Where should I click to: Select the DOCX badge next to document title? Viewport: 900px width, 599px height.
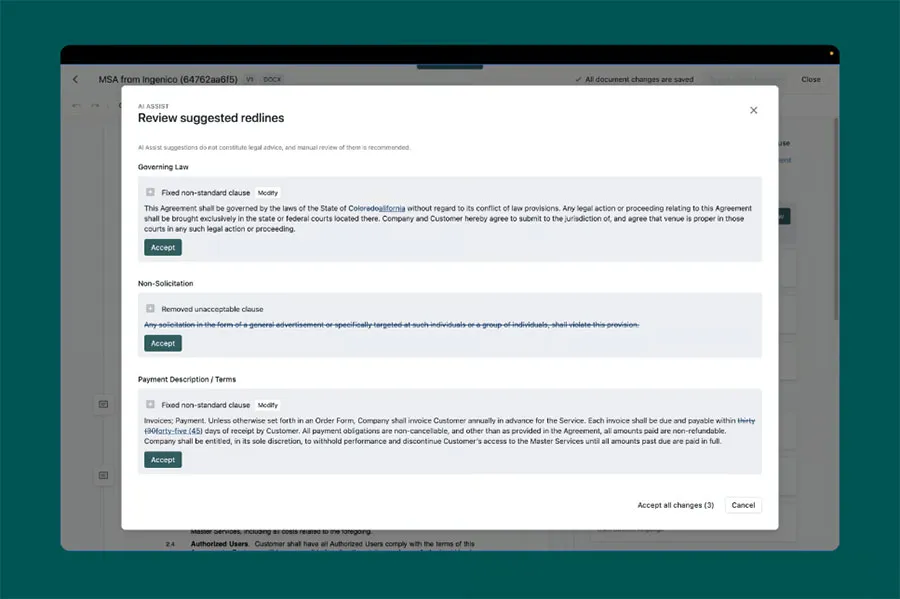point(273,79)
